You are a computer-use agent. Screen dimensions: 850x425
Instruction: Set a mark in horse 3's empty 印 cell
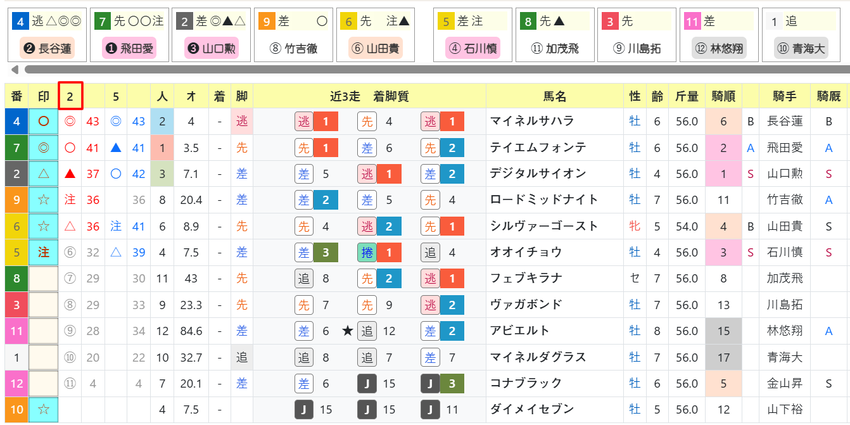(44, 304)
